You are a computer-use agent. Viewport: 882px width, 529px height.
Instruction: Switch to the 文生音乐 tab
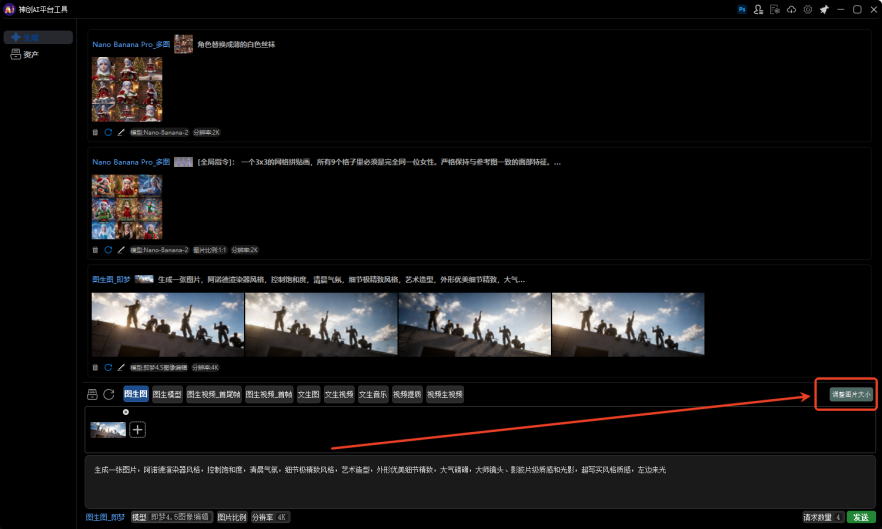tap(373, 395)
